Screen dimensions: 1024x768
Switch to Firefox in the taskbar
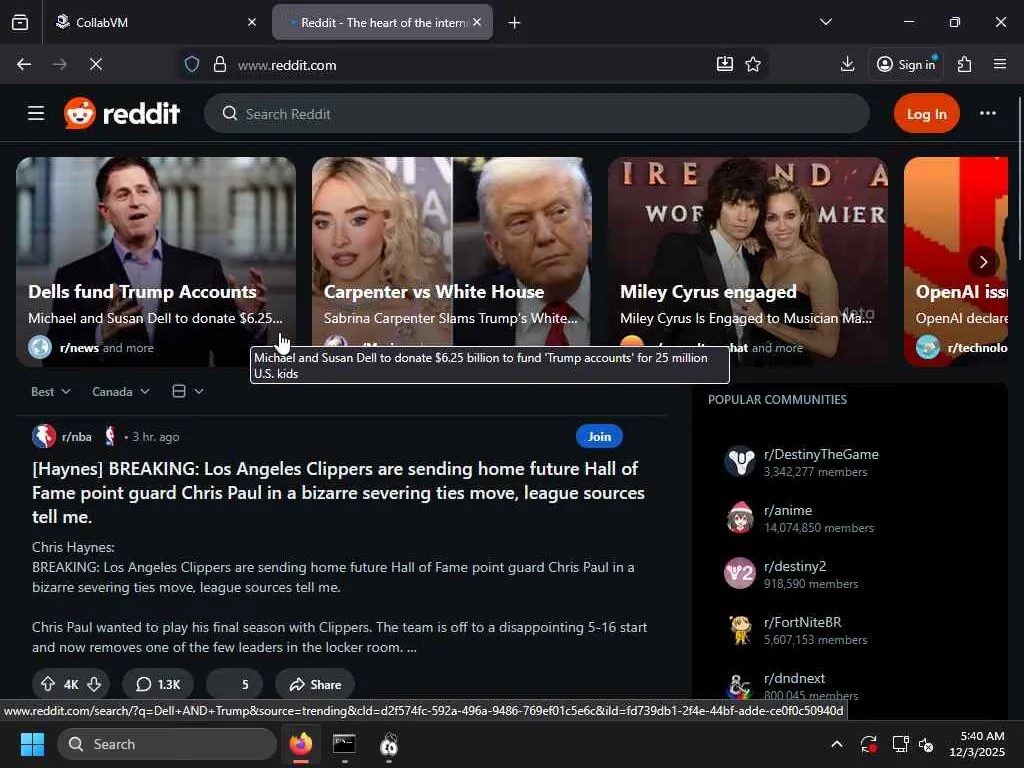pos(300,744)
